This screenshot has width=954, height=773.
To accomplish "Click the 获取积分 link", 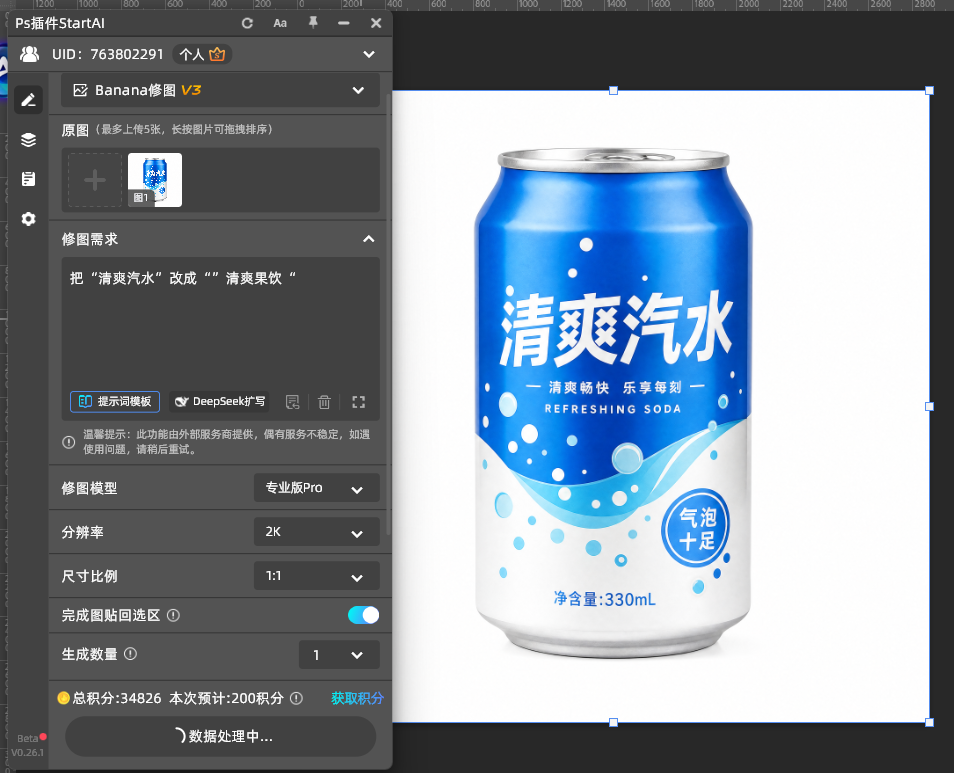I will [358, 698].
